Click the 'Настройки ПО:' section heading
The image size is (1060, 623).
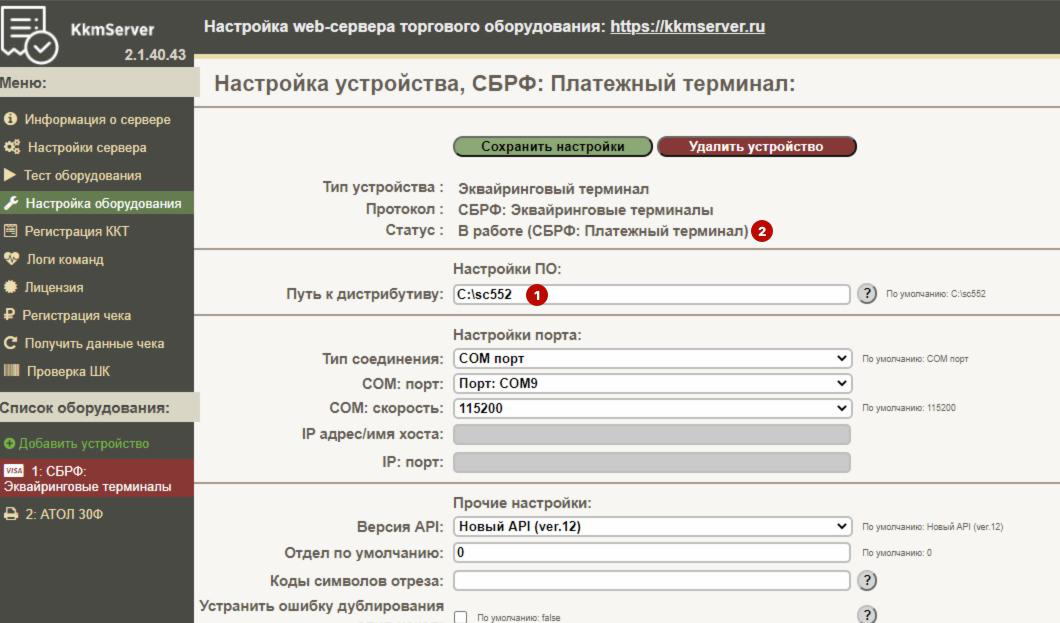click(x=507, y=269)
